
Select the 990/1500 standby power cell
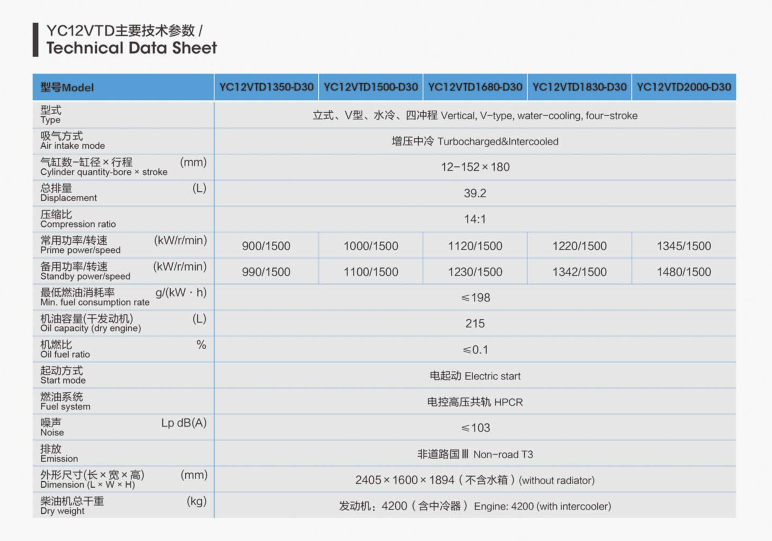pos(266,272)
